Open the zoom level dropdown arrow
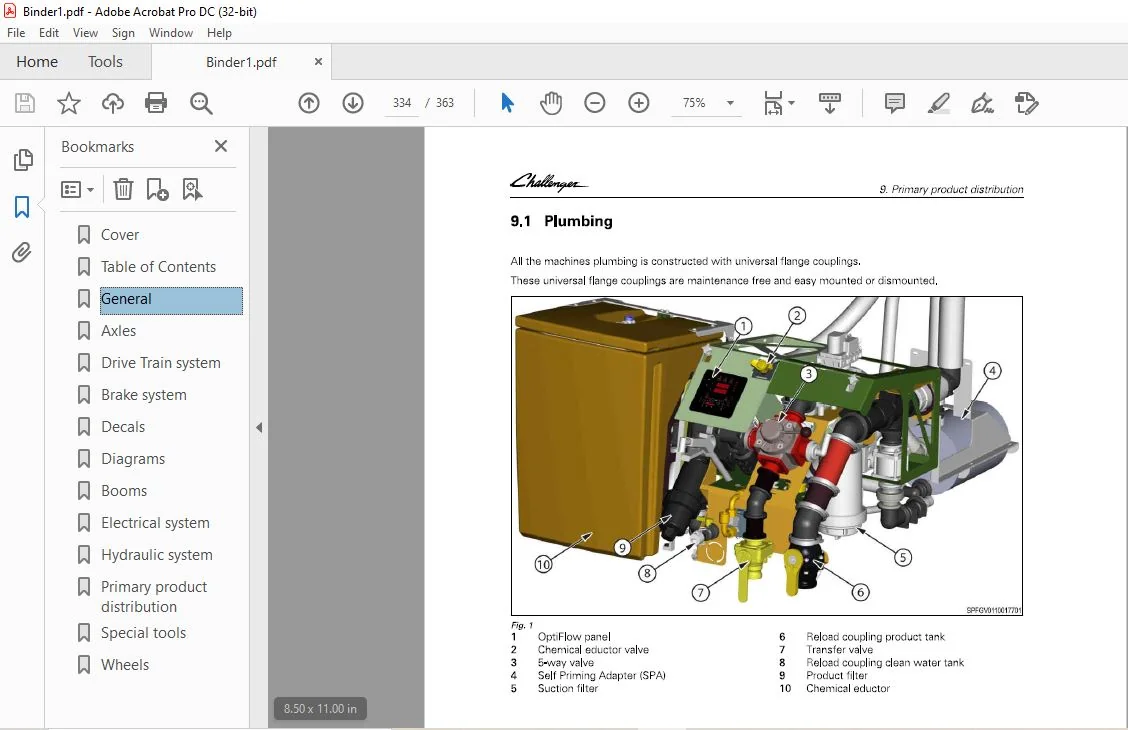Viewport: 1128px width, 730px height. [730, 103]
